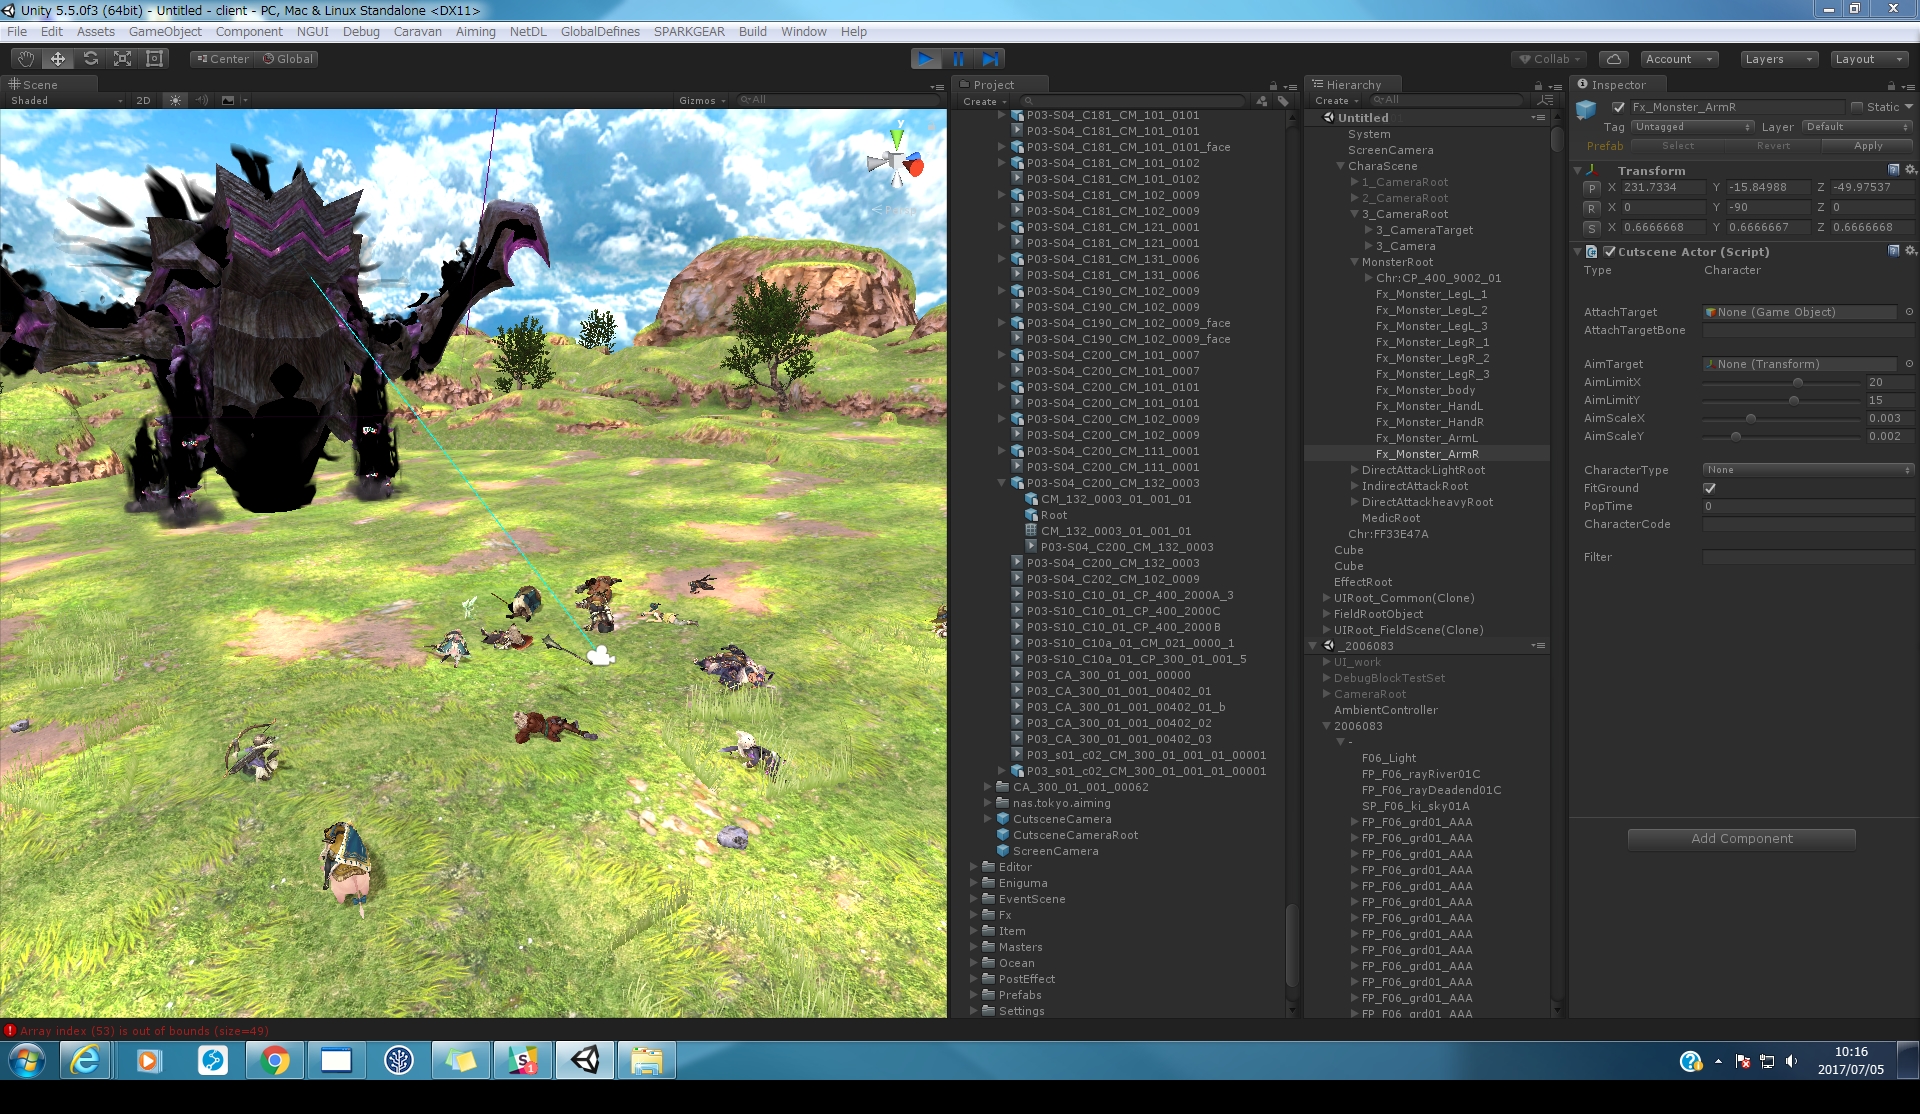Open the GameObject menu
Screen dimensions: 1920x1114
(165, 31)
